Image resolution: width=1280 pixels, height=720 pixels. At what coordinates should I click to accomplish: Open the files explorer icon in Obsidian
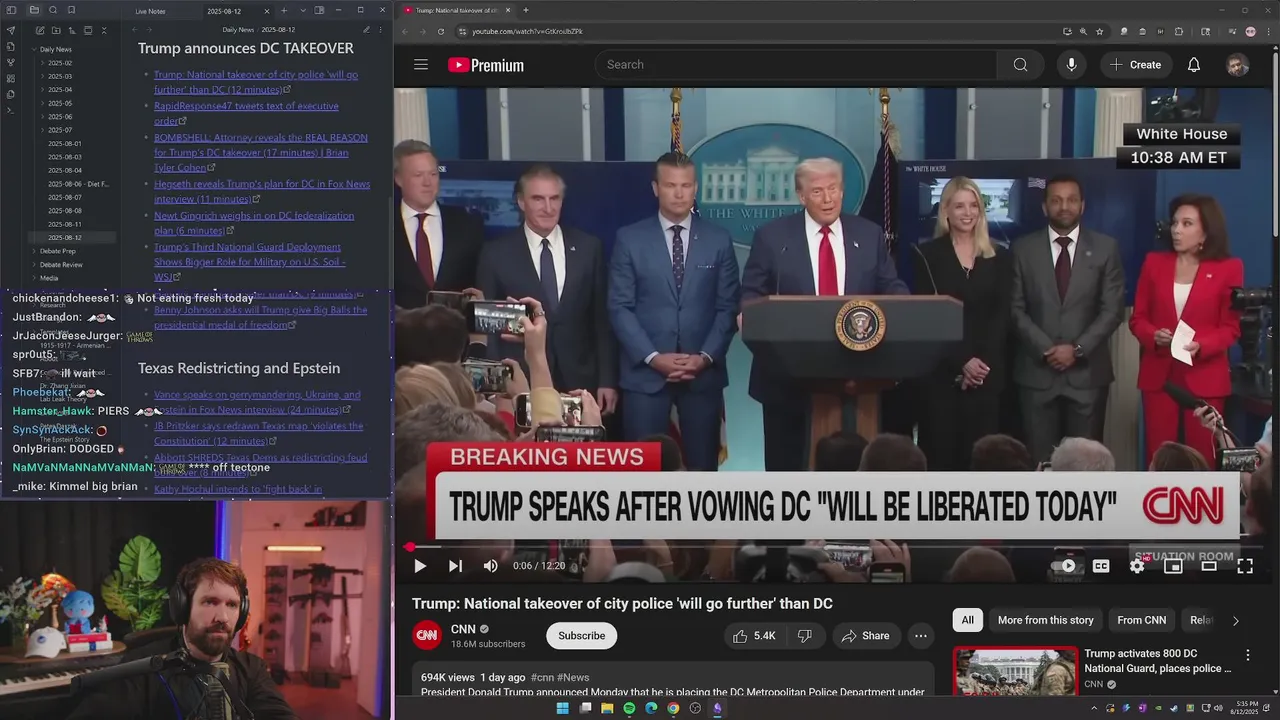pyautogui.click(x=34, y=10)
